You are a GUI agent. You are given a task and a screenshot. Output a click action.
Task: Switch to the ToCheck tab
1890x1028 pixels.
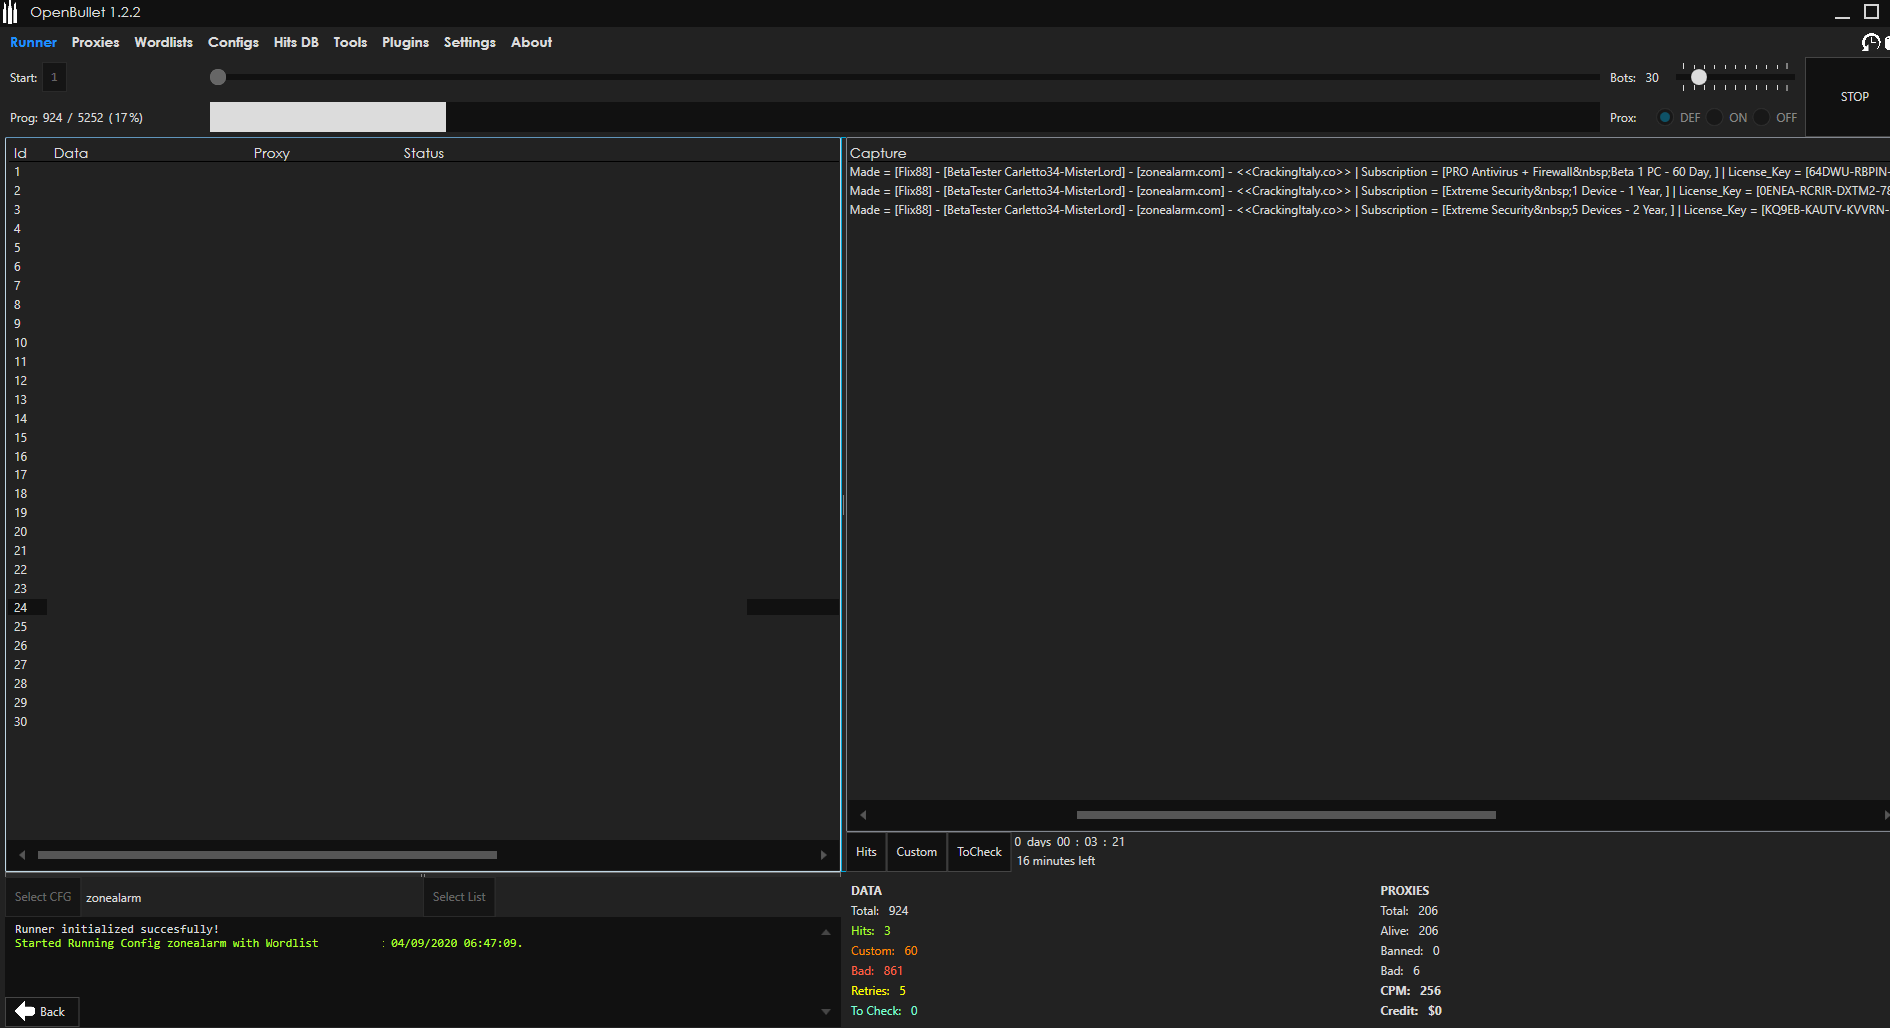pos(979,852)
